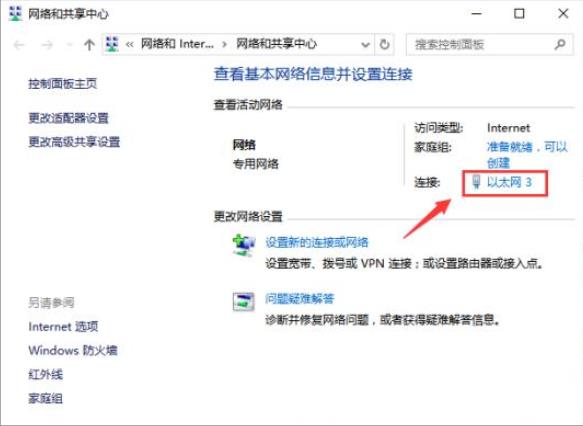Close the 网络和共享中心 window

pyautogui.click(x=563, y=14)
